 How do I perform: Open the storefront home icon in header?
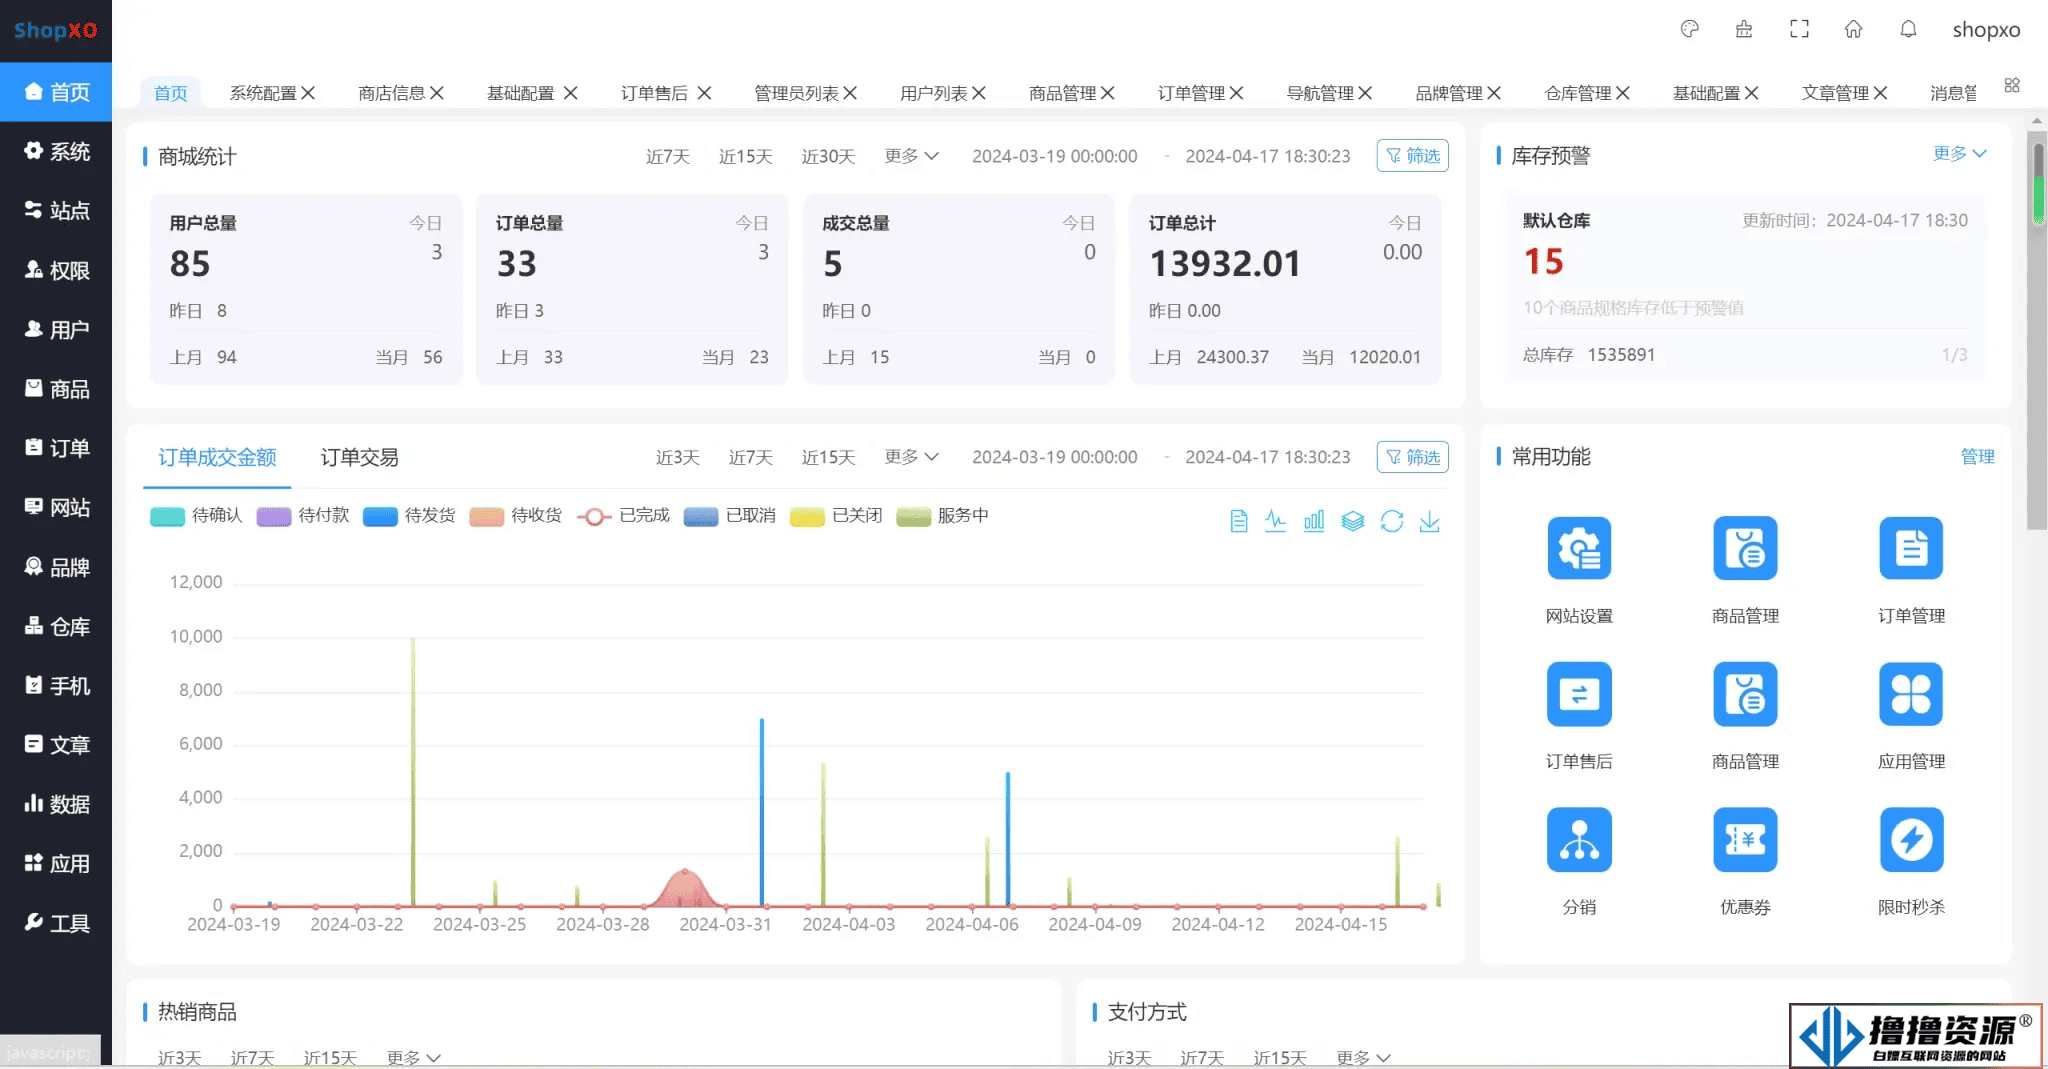[x=1853, y=29]
